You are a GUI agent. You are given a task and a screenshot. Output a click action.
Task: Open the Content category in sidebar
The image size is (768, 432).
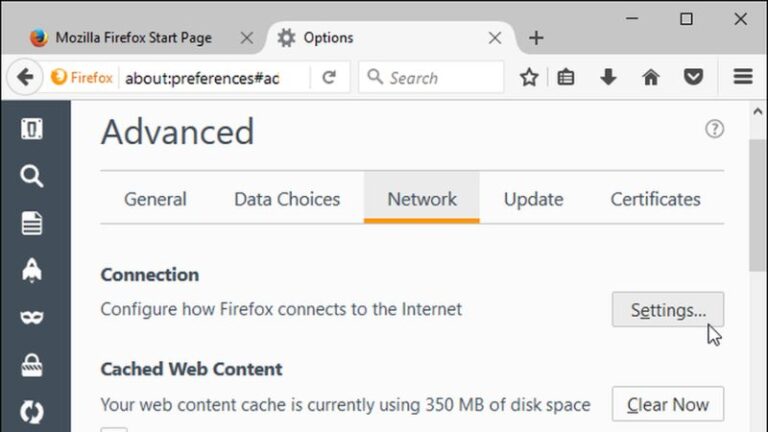[x=32, y=223]
